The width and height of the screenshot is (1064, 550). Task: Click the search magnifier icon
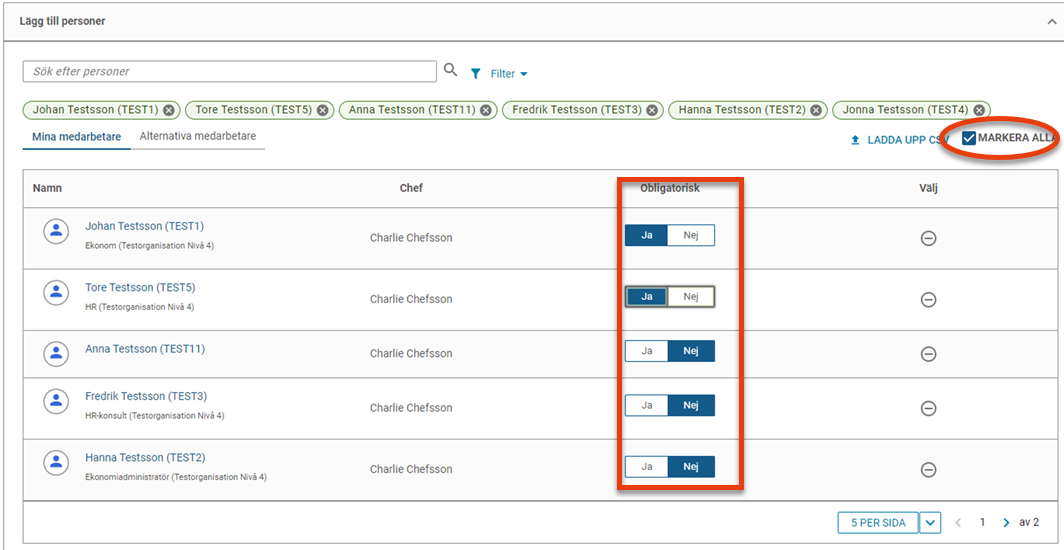[x=450, y=71]
